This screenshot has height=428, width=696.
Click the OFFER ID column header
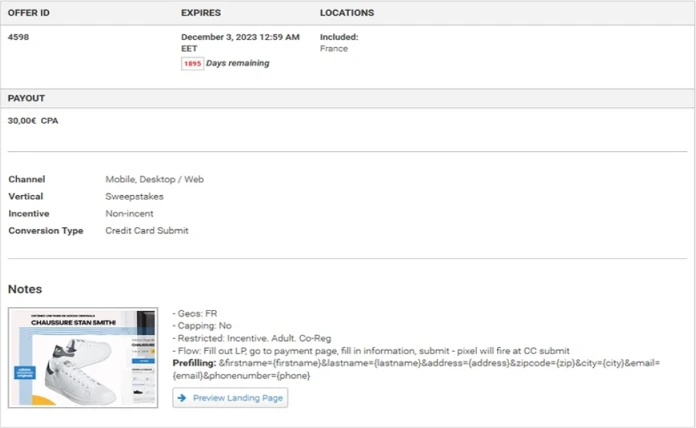pyautogui.click(x=28, y=13)
